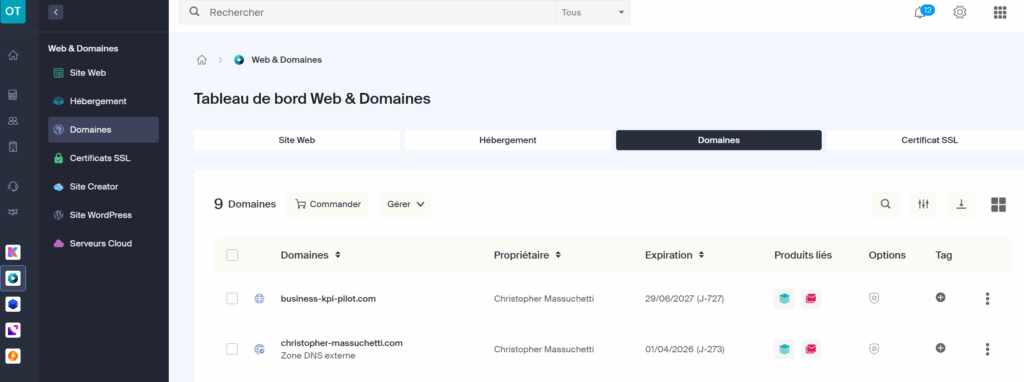This screenshot has height=382, width=1024.
Task: Check the christopher-massuchetti.com row checkbox
Action: 232,349
